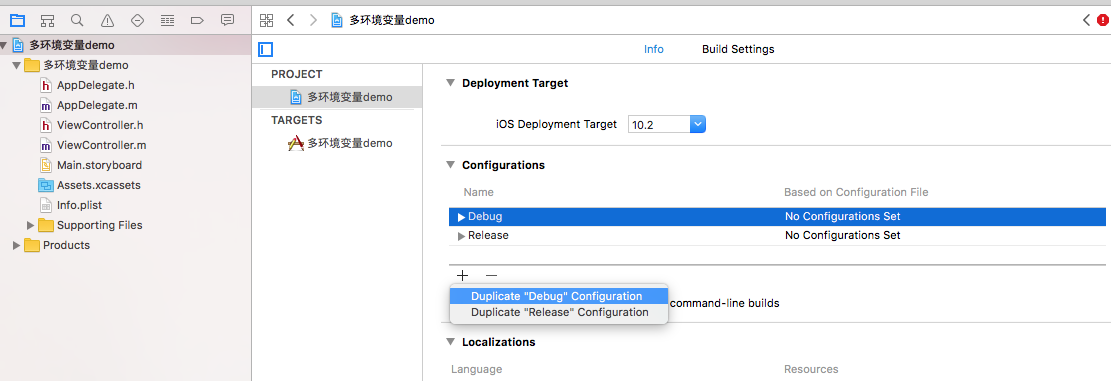Screen dimensions: 1111x381
Task: Click Release's No Configurations Set cell
Action: (842, 236)
